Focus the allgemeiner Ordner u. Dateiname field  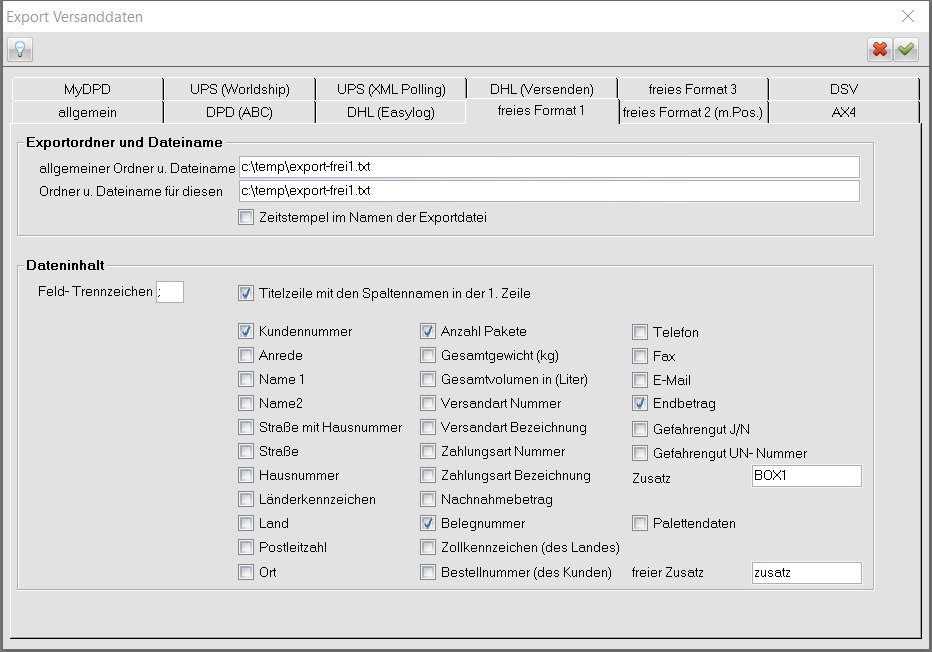(549, 167)
